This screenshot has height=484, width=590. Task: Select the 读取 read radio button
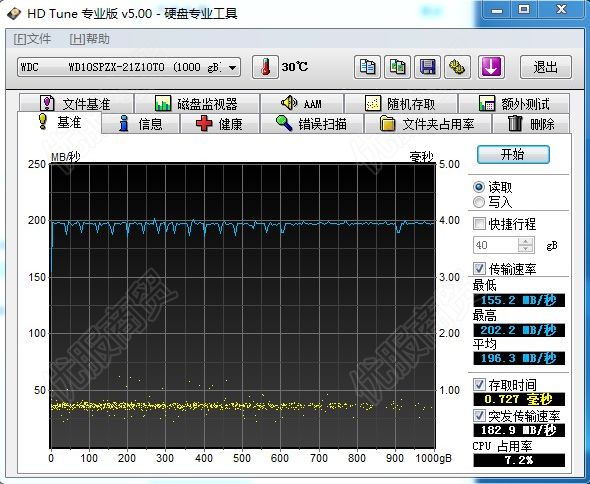click(479, 187)
